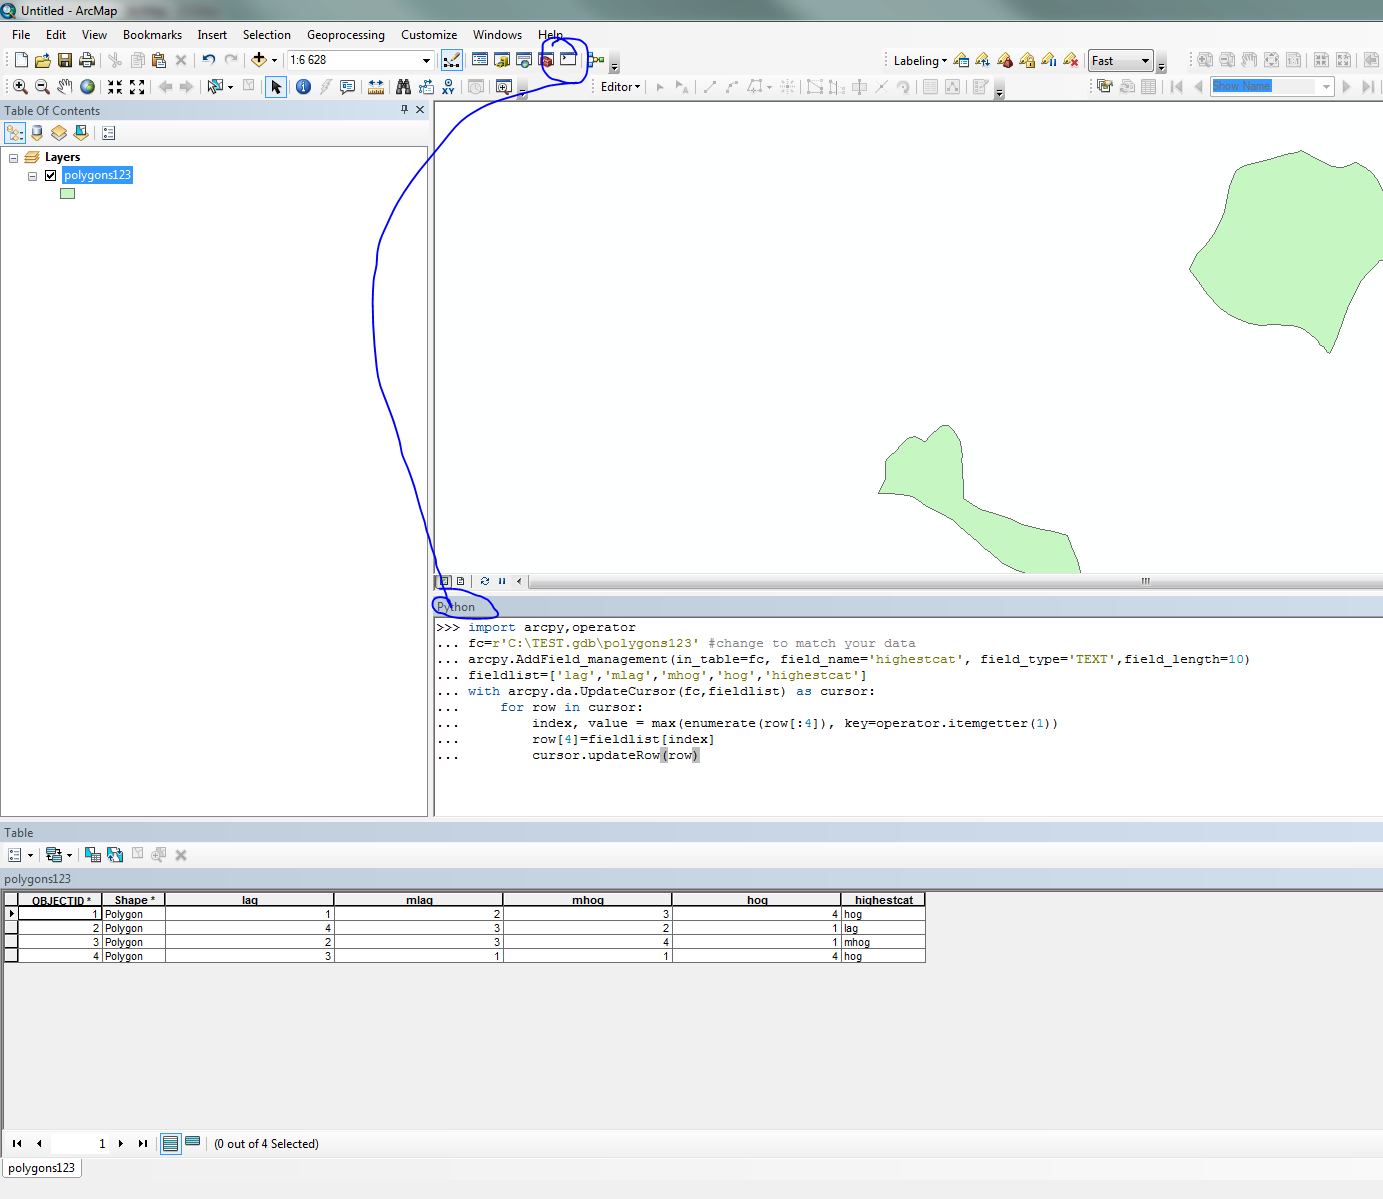Open the Find binoculars tool
1383x1199 pixels.
(x=403, y=87)
